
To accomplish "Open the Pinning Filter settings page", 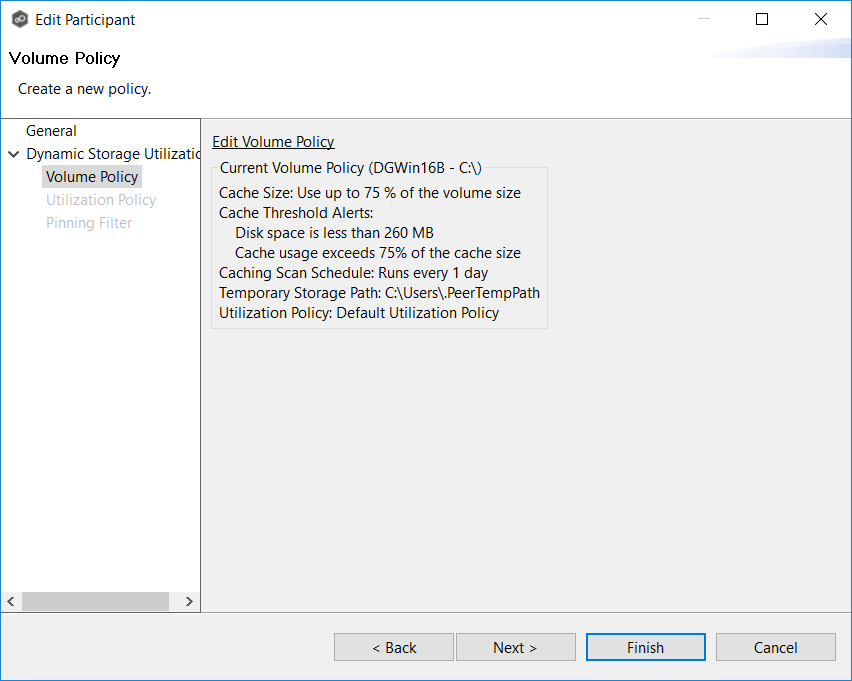I will click(x=87, y=222).
